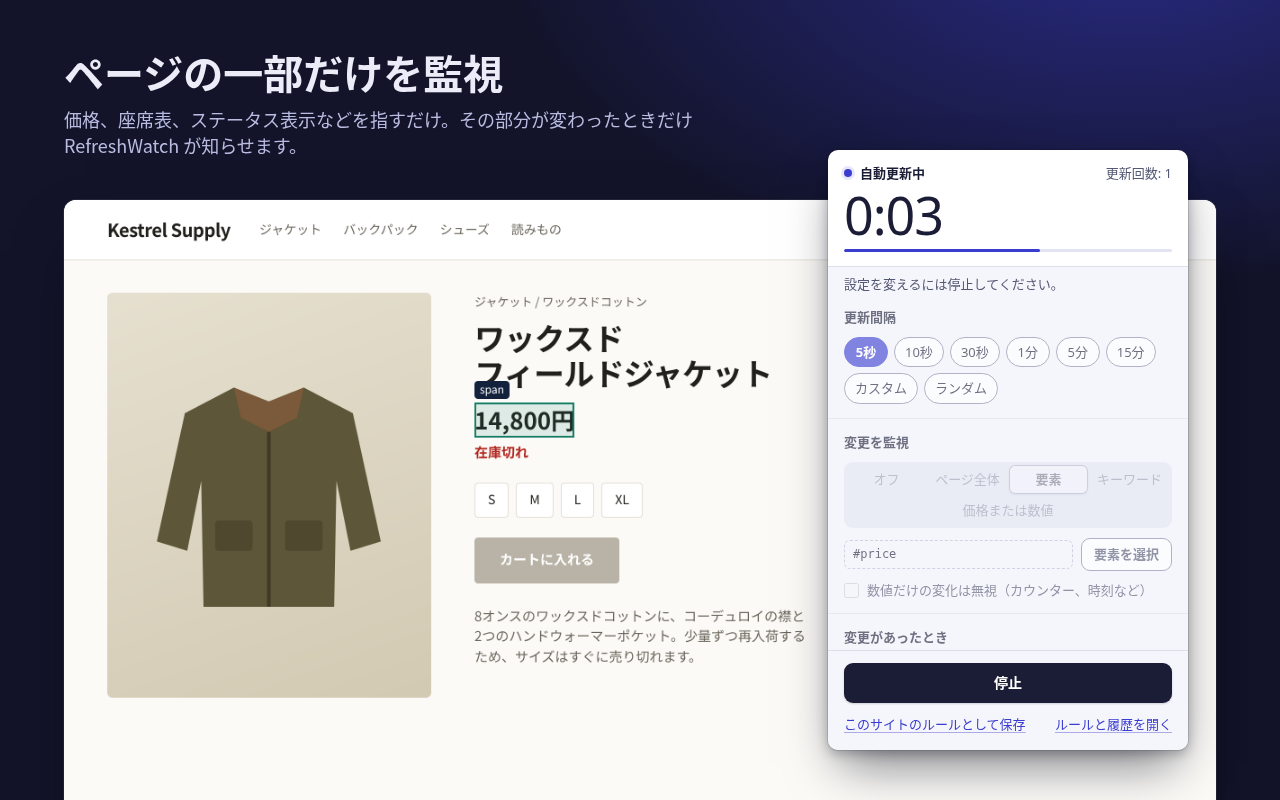Click the jacket product image
This screenshot has width=1280, height=800.
coord(269,495)
